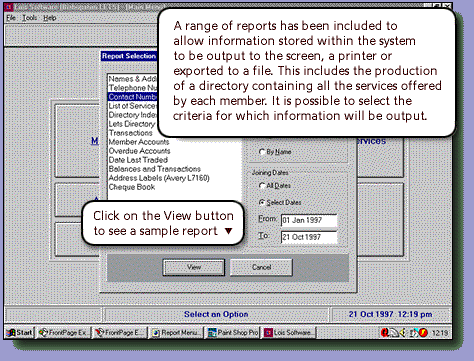Click the Cancel button
Screen dimensions: 474x361
pos(261,267)
